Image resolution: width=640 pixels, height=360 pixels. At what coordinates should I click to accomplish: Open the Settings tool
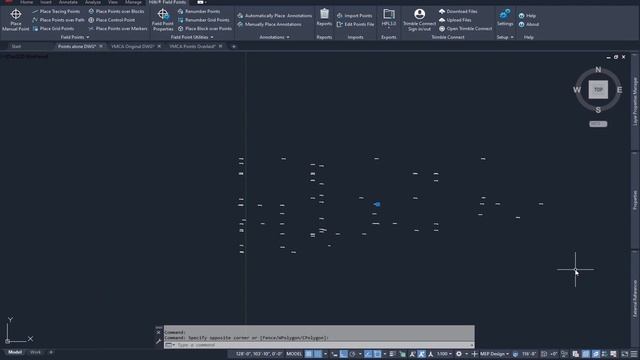pyautogui.click(x=505, y=18)
